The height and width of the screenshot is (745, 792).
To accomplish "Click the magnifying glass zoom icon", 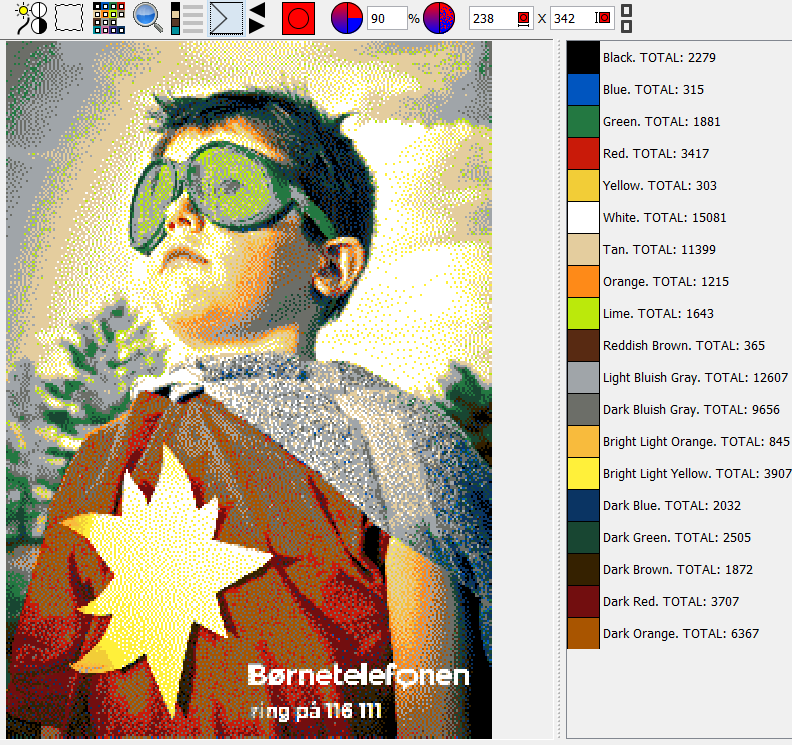I will [x=148, y=18].
